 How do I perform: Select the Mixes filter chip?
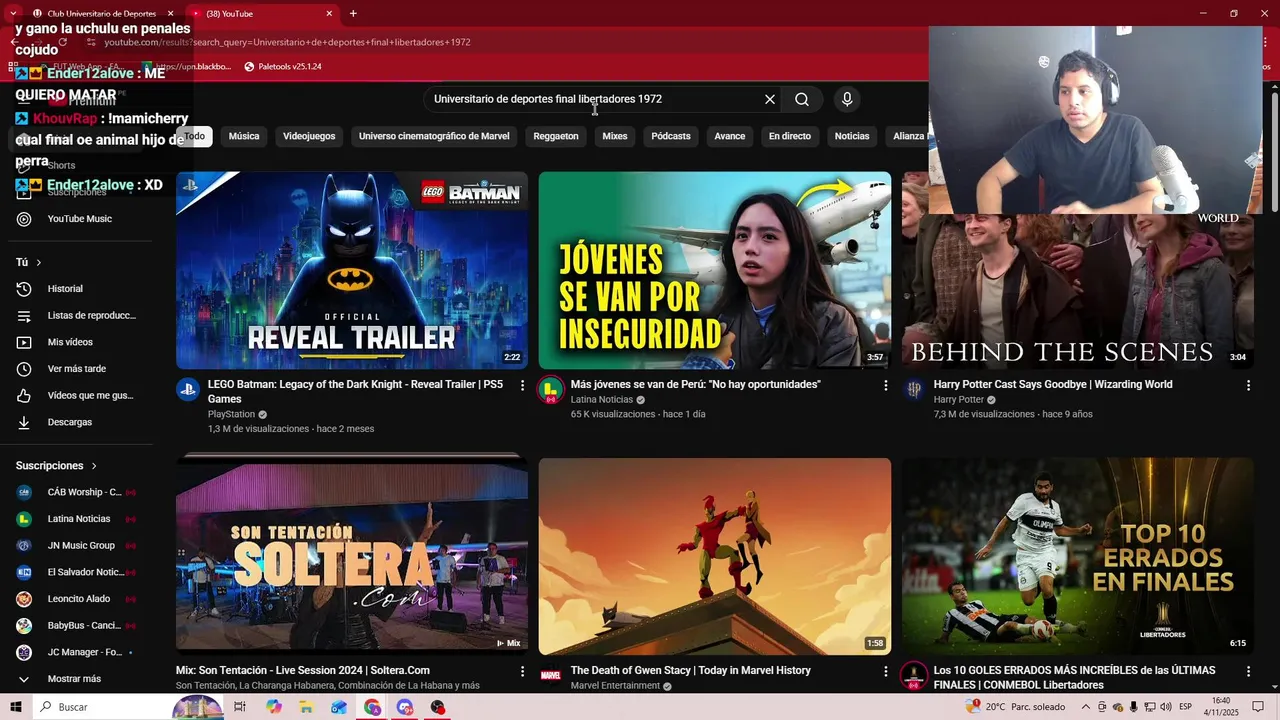pos(615,136)
